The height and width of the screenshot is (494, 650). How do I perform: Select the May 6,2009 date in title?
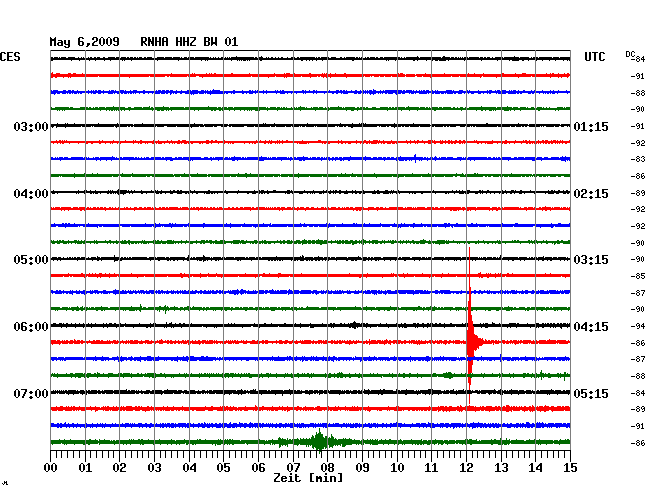[x=85, y=42]
